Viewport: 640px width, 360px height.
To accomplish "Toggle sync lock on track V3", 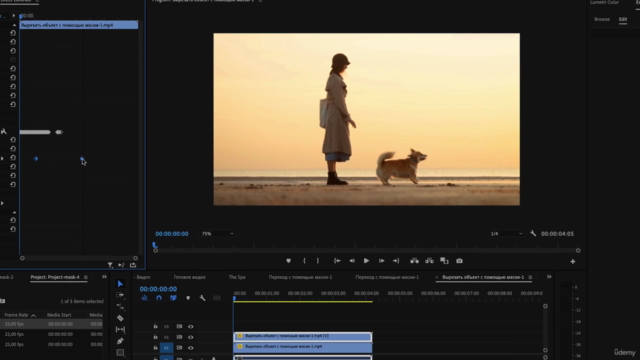I will point(179,327).
